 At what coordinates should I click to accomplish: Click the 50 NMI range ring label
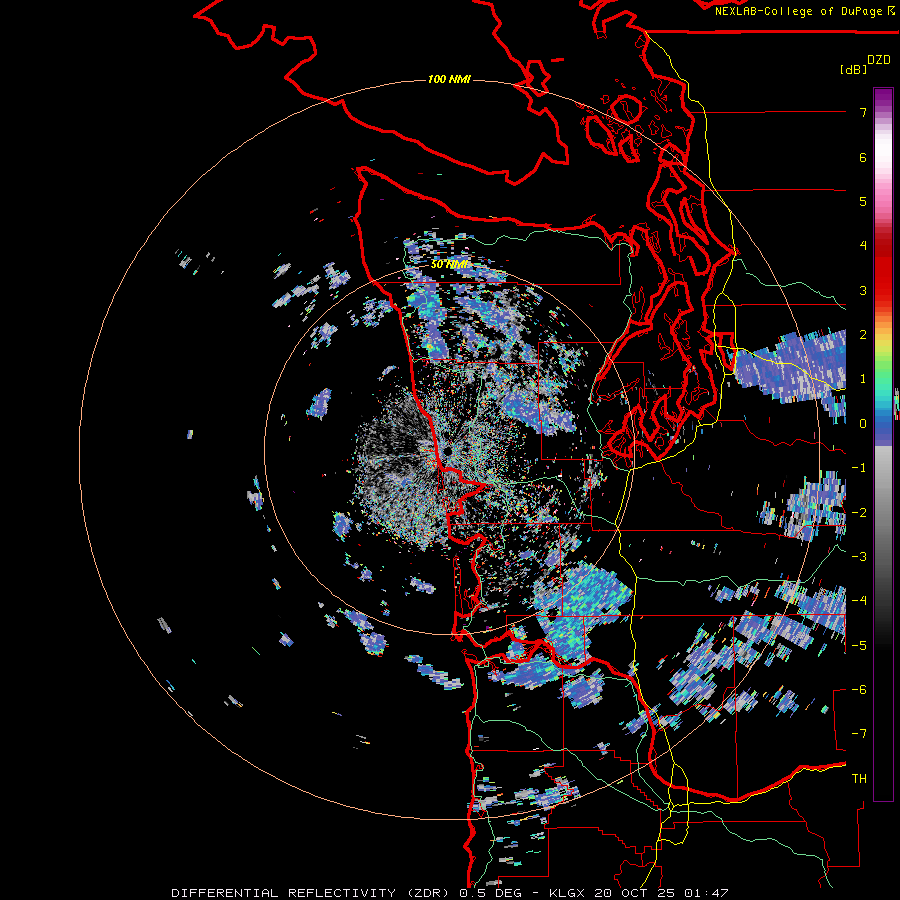(x=449, y=265)
